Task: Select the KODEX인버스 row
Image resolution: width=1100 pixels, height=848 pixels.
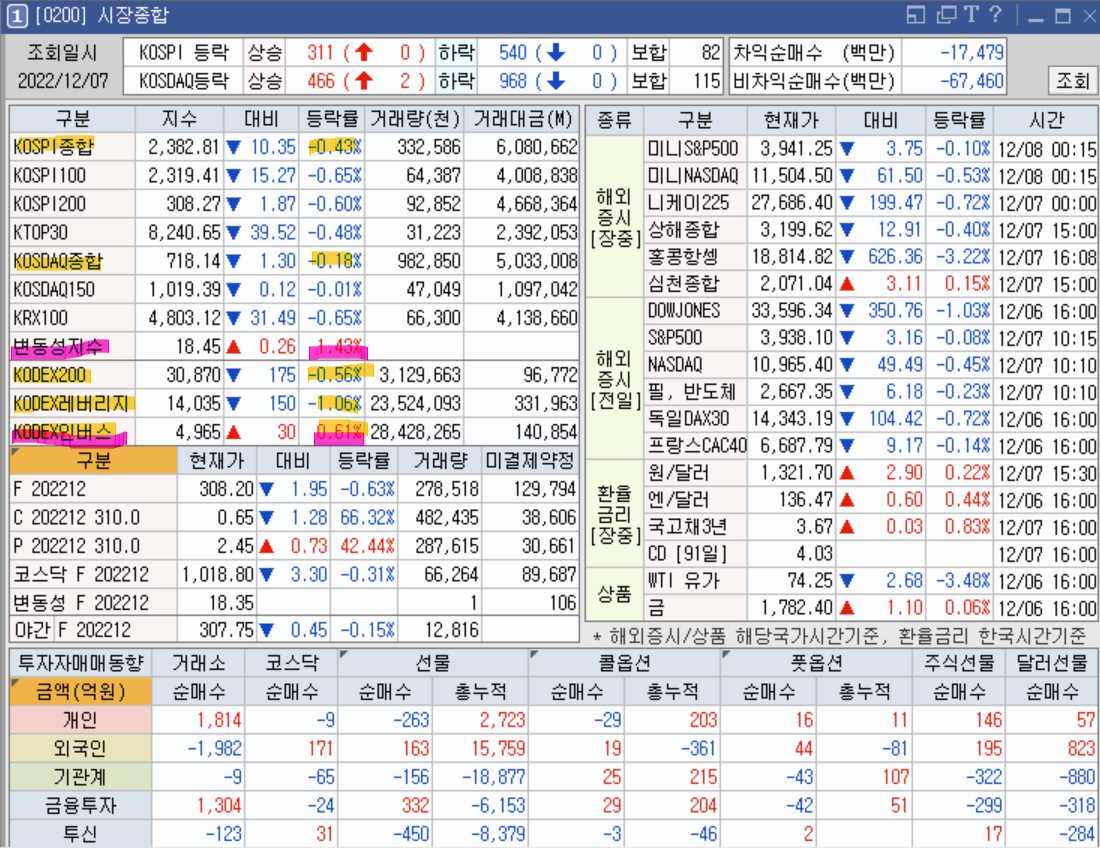Action: point(295,432)
